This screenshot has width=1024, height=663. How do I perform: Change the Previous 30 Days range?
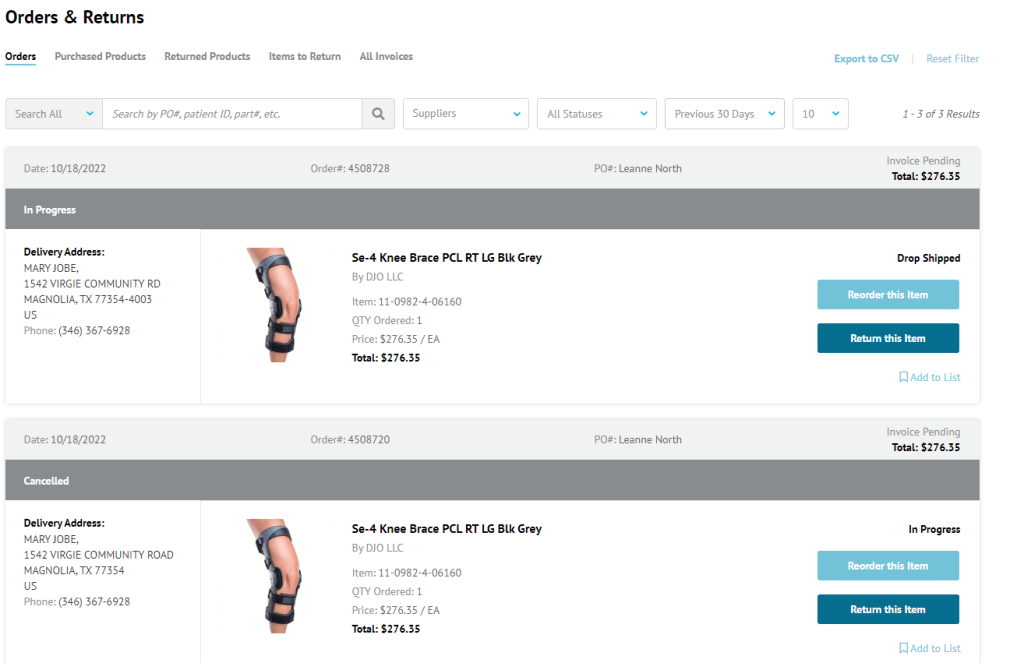(x=724, y=114)
